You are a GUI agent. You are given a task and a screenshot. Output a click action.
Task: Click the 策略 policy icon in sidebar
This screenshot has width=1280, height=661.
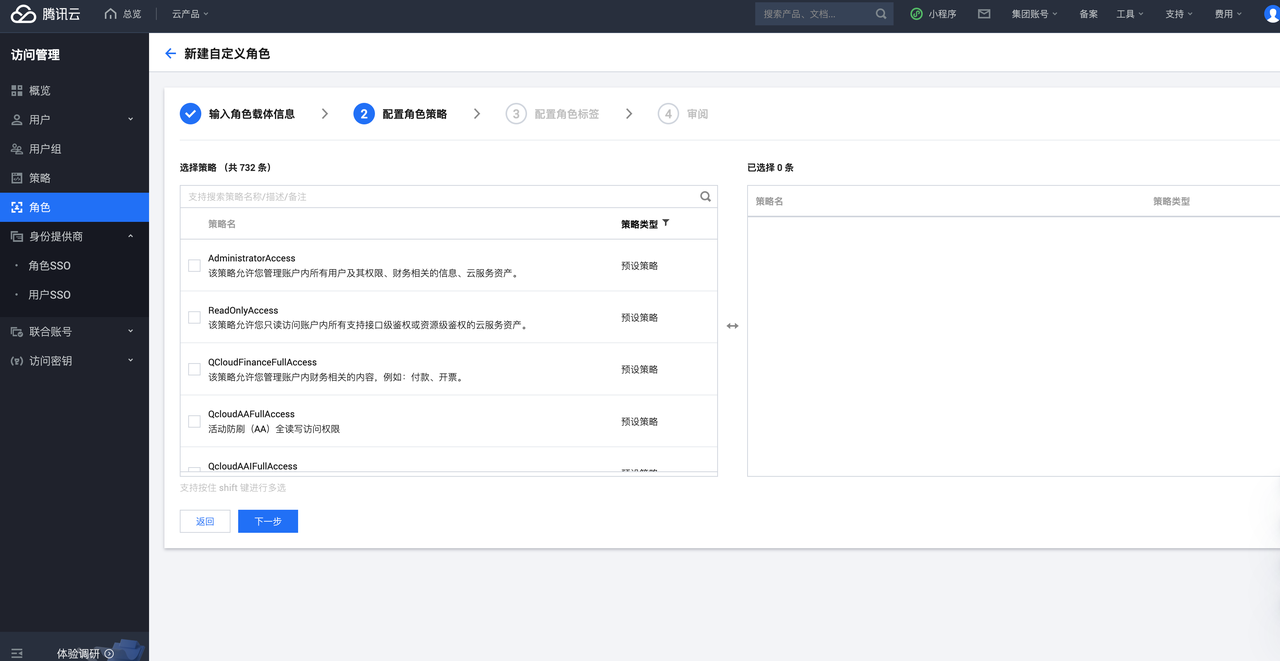pyautogui.click(x=17, y=178)
